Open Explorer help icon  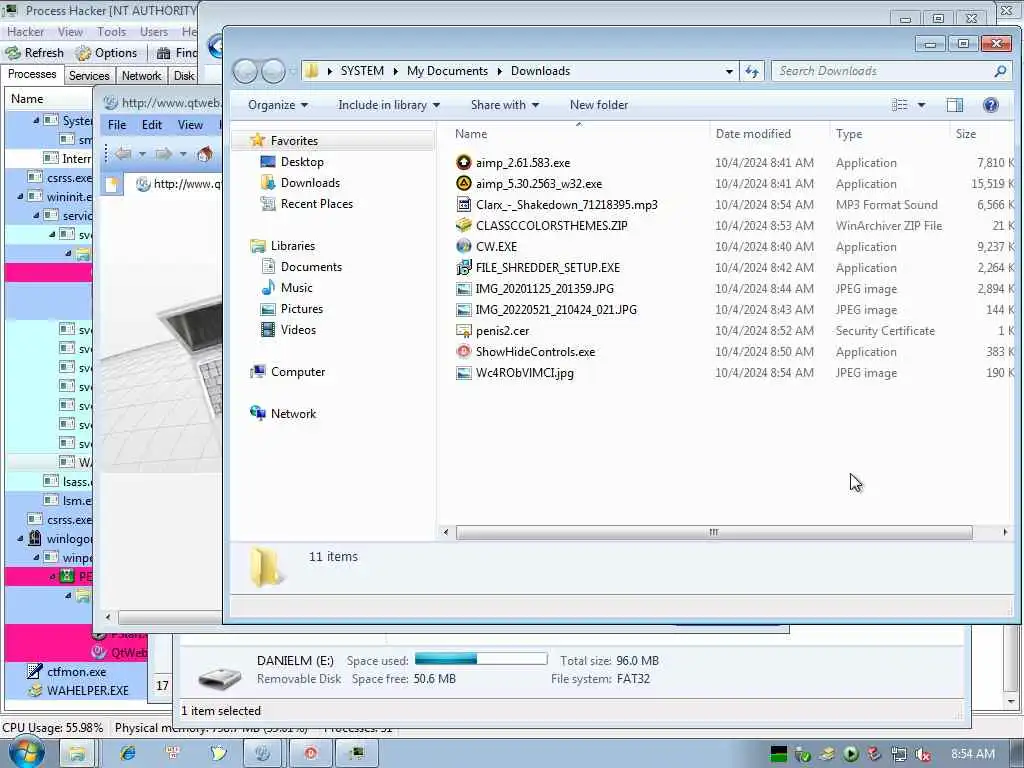pos(991,104)
